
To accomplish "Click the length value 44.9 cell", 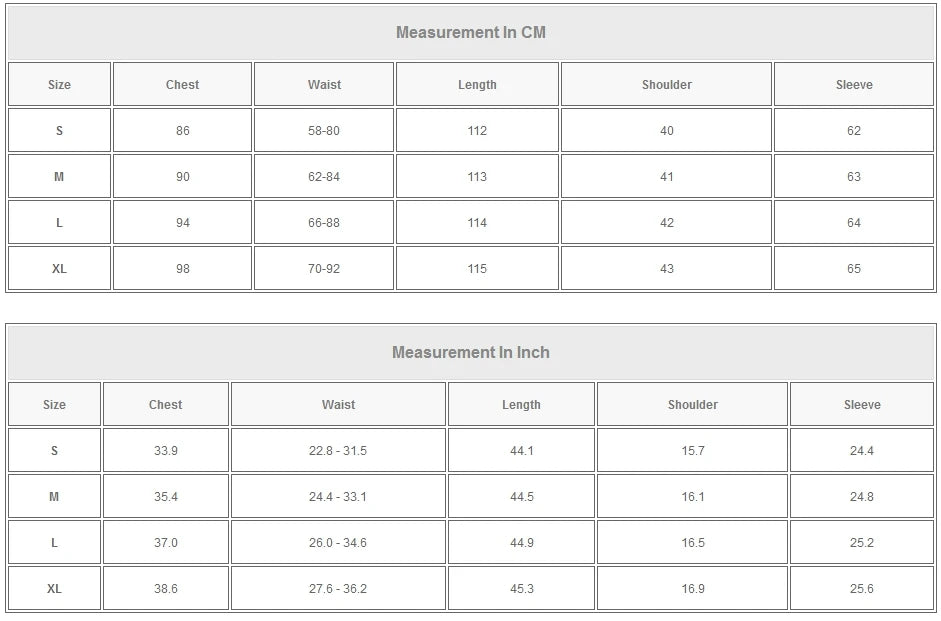I will (522, 543).
